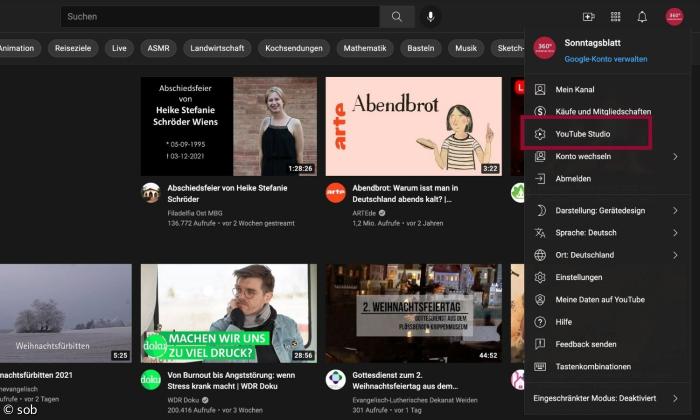This screenshot has height=420, width=700.
Task: Open the Dekanat Weiden channel avatar
Action: (x=336, y=380)
